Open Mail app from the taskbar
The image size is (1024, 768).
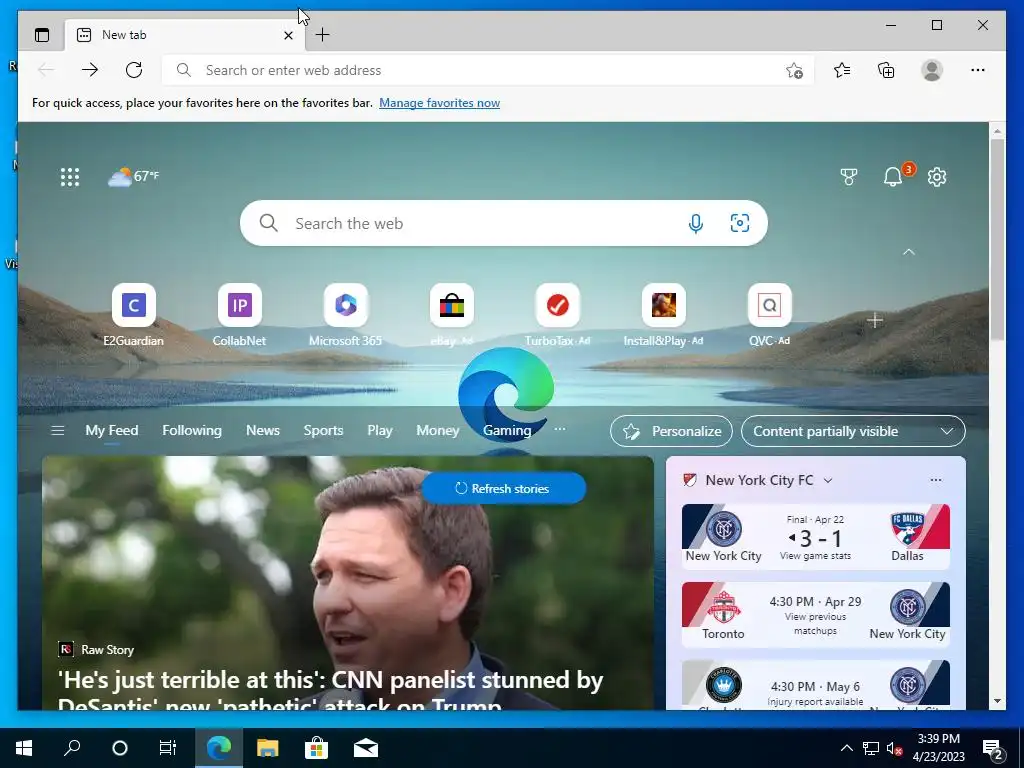pyautogui.click(x=366, y=748)
